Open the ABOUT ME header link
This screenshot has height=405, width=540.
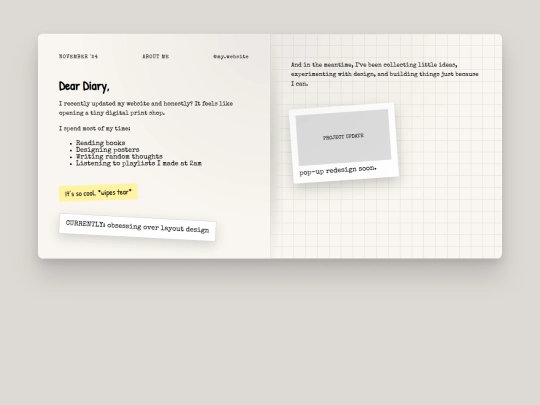(x=156, y=56)
